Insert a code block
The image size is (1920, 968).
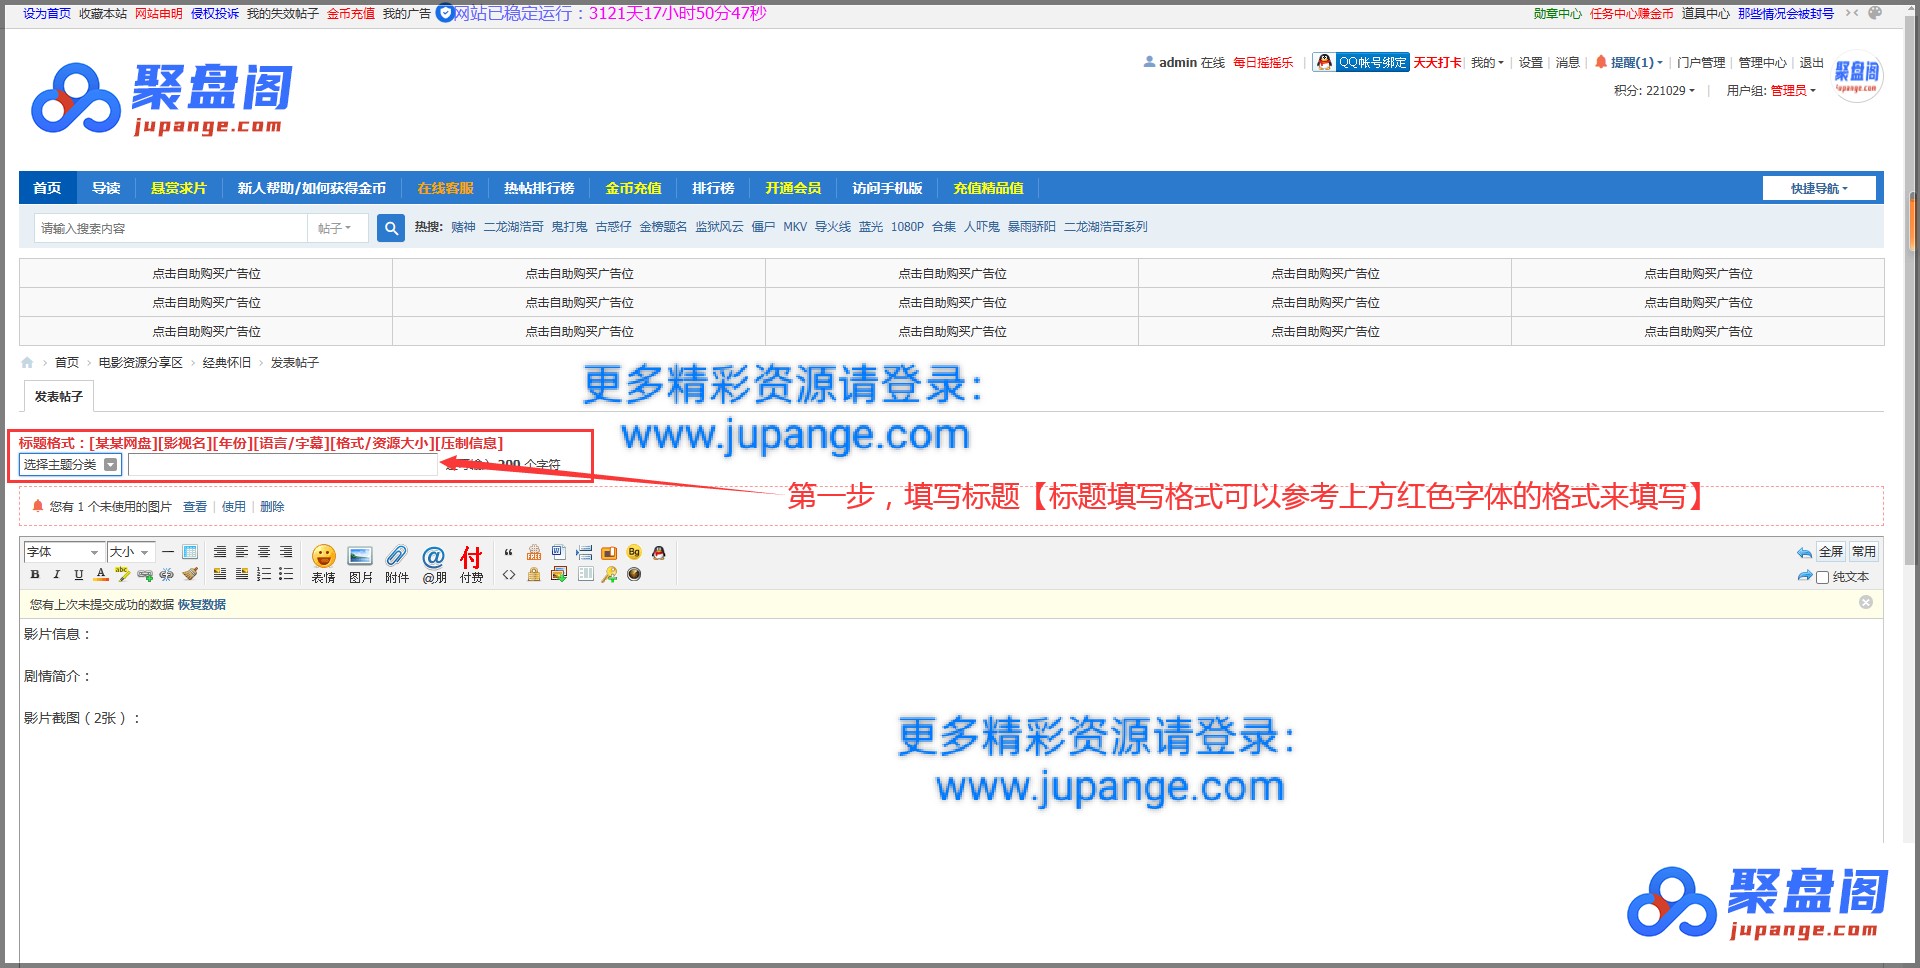(x=508, y=574)
